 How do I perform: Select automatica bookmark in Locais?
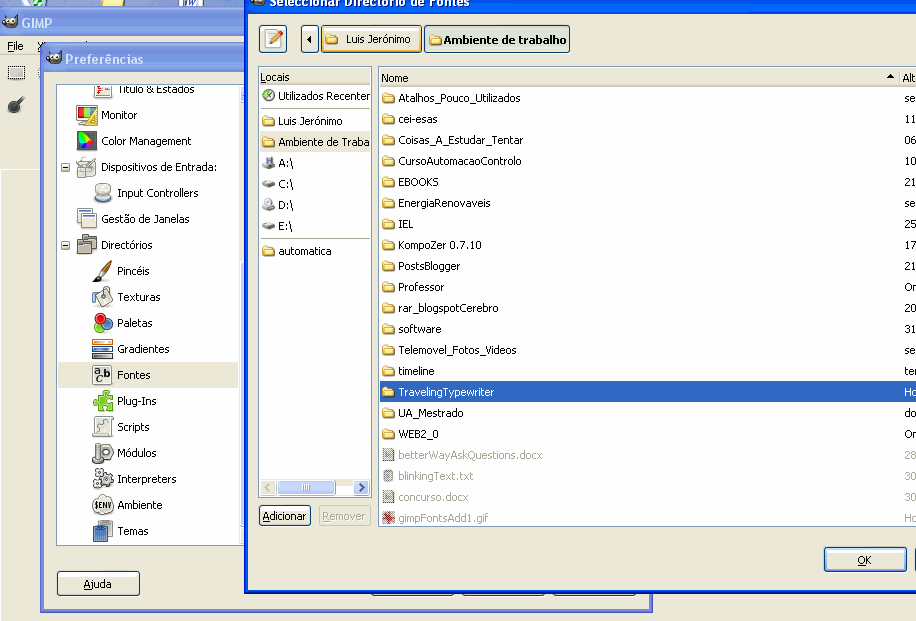tap(315, 251)
